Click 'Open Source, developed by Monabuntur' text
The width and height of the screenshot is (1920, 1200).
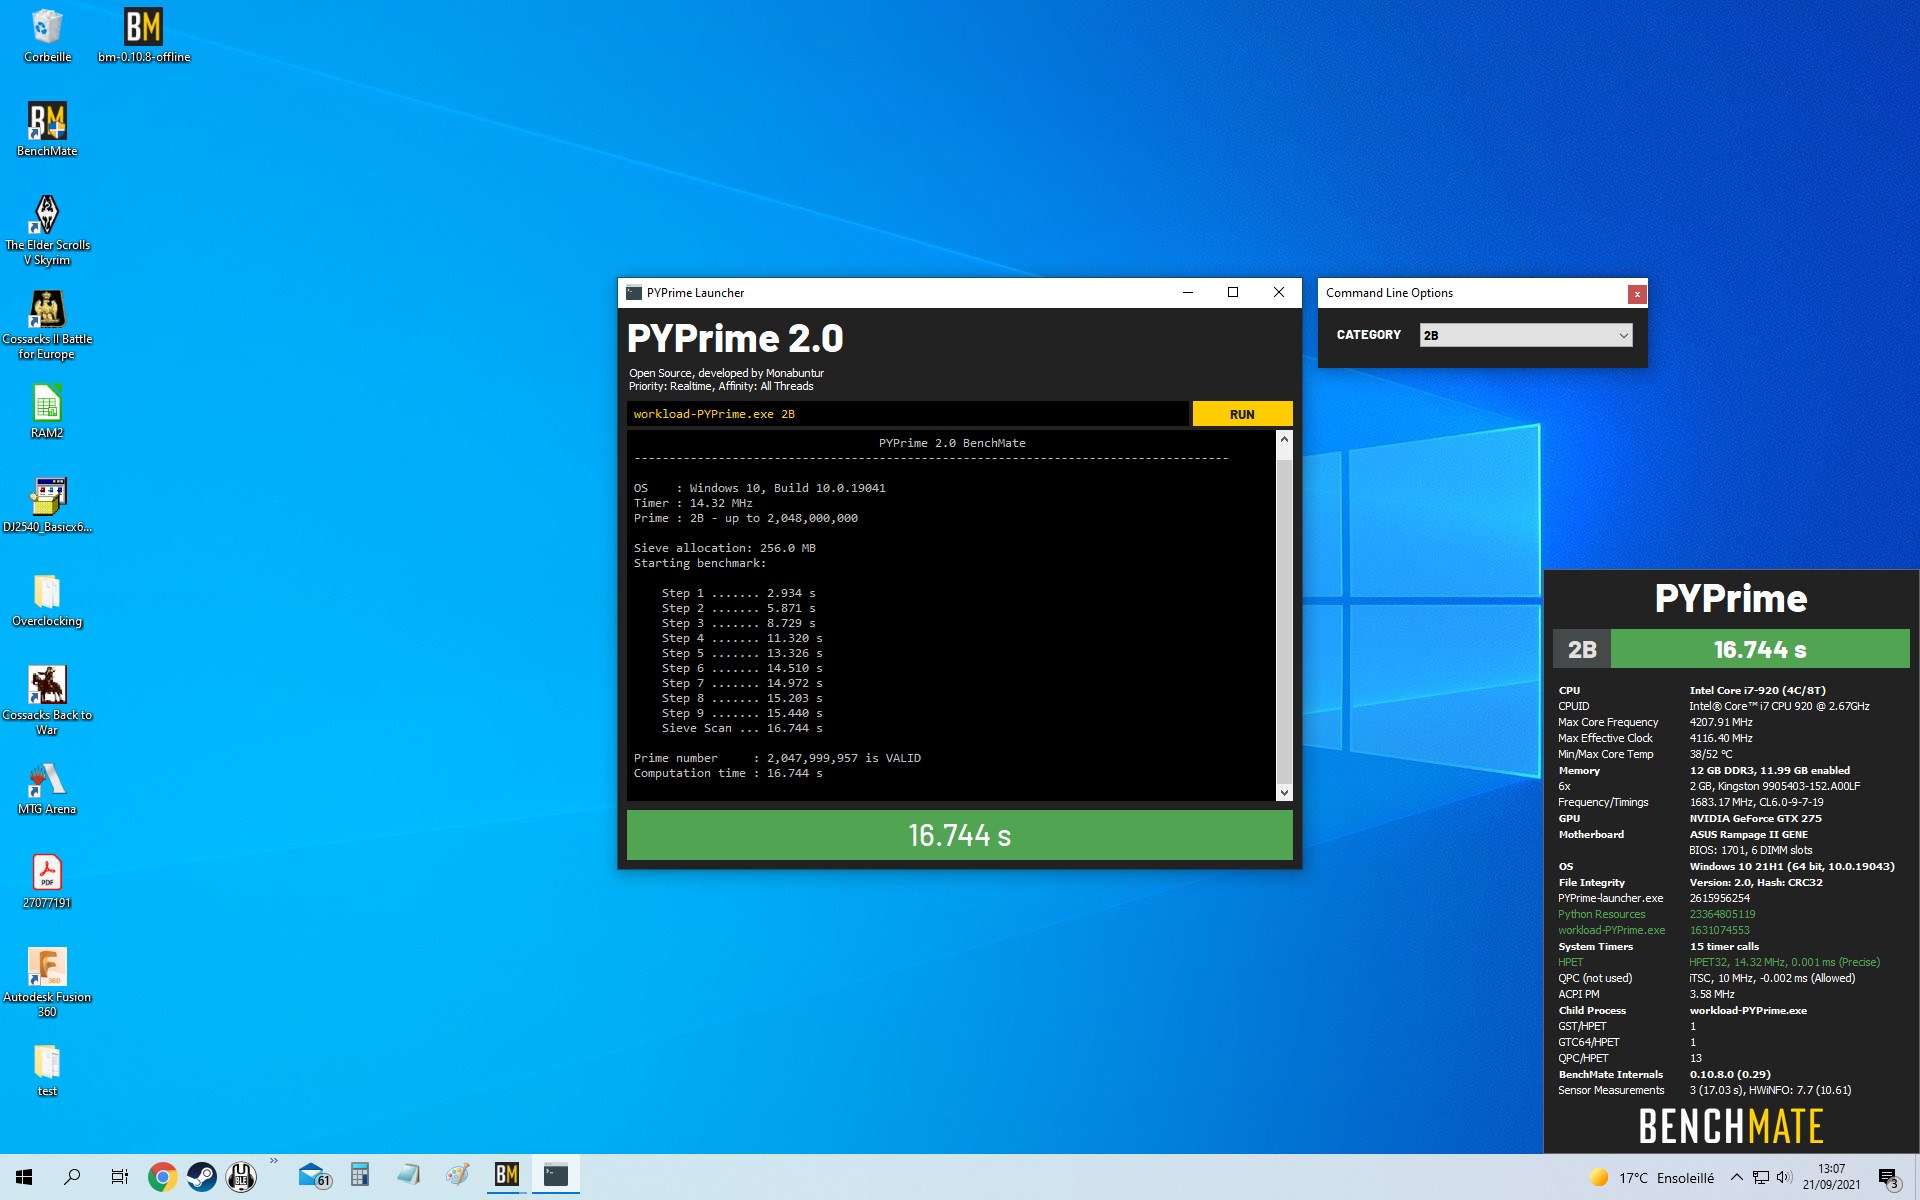(726, 373)
